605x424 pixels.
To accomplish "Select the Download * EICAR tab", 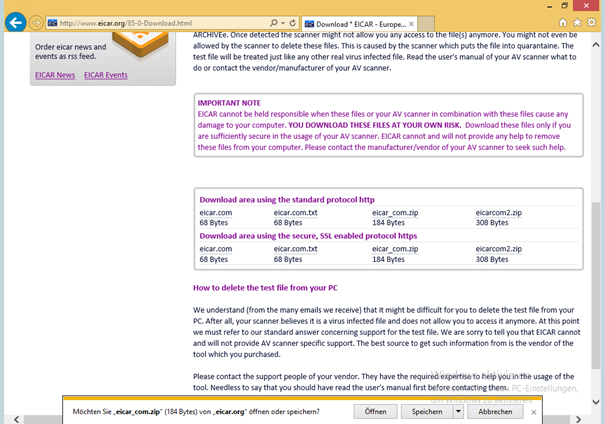I will click(359, 24).
